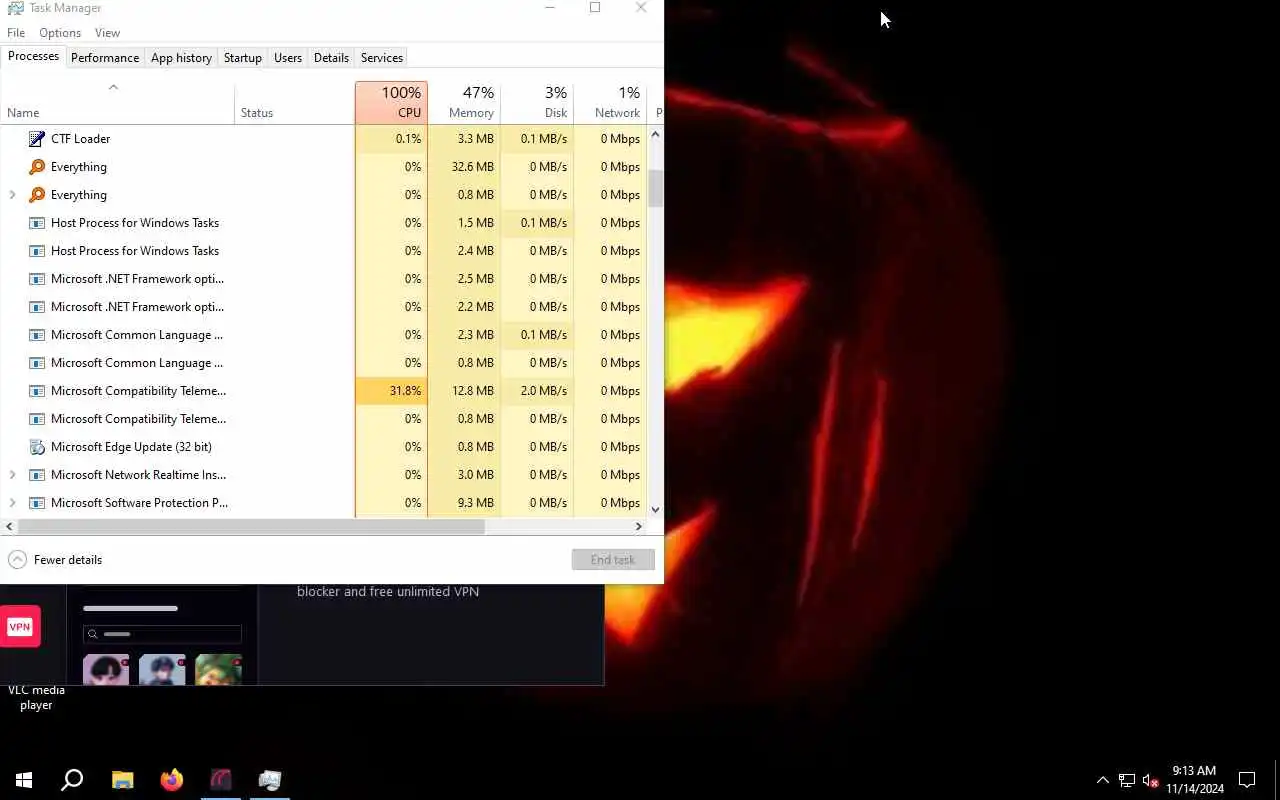
Task: Click the horizontal scrollbar right arrow
Action: (639, 526)
